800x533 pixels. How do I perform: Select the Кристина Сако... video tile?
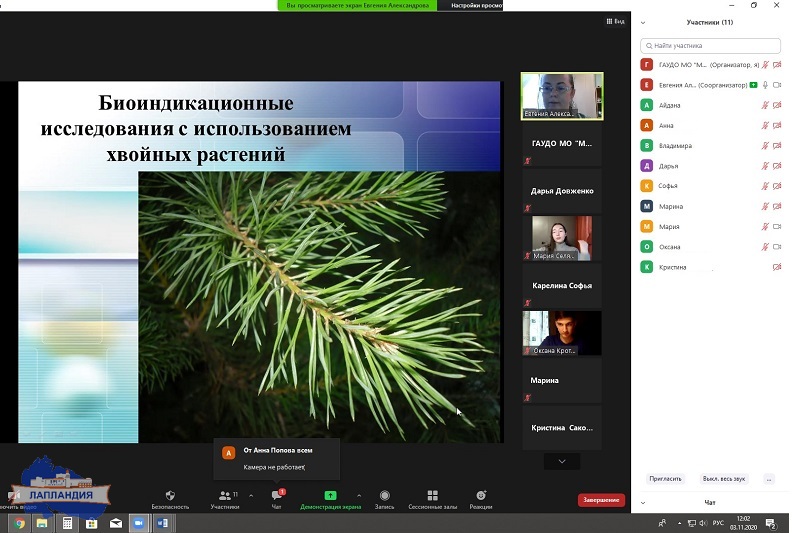tap(562, 427)
